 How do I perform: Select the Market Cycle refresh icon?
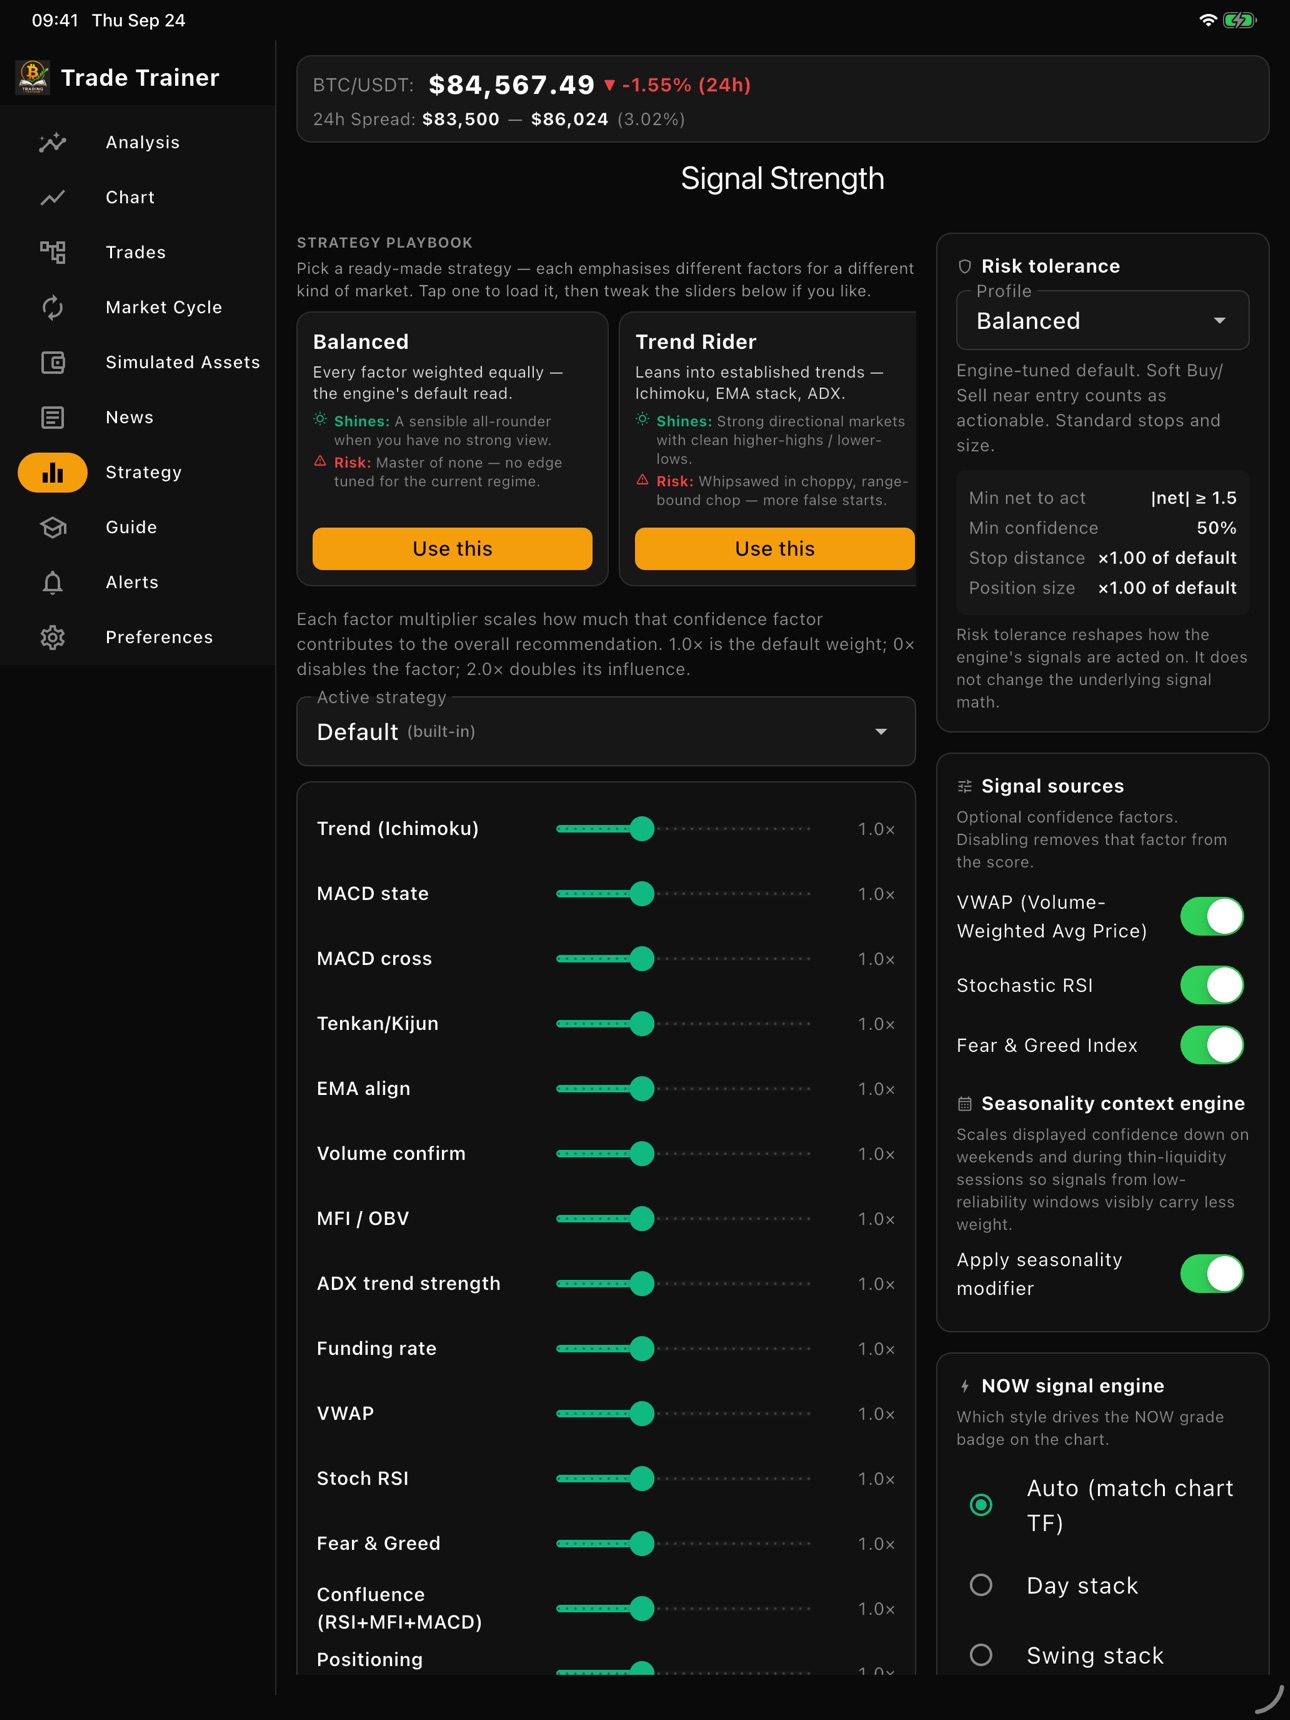coord(53,308)
